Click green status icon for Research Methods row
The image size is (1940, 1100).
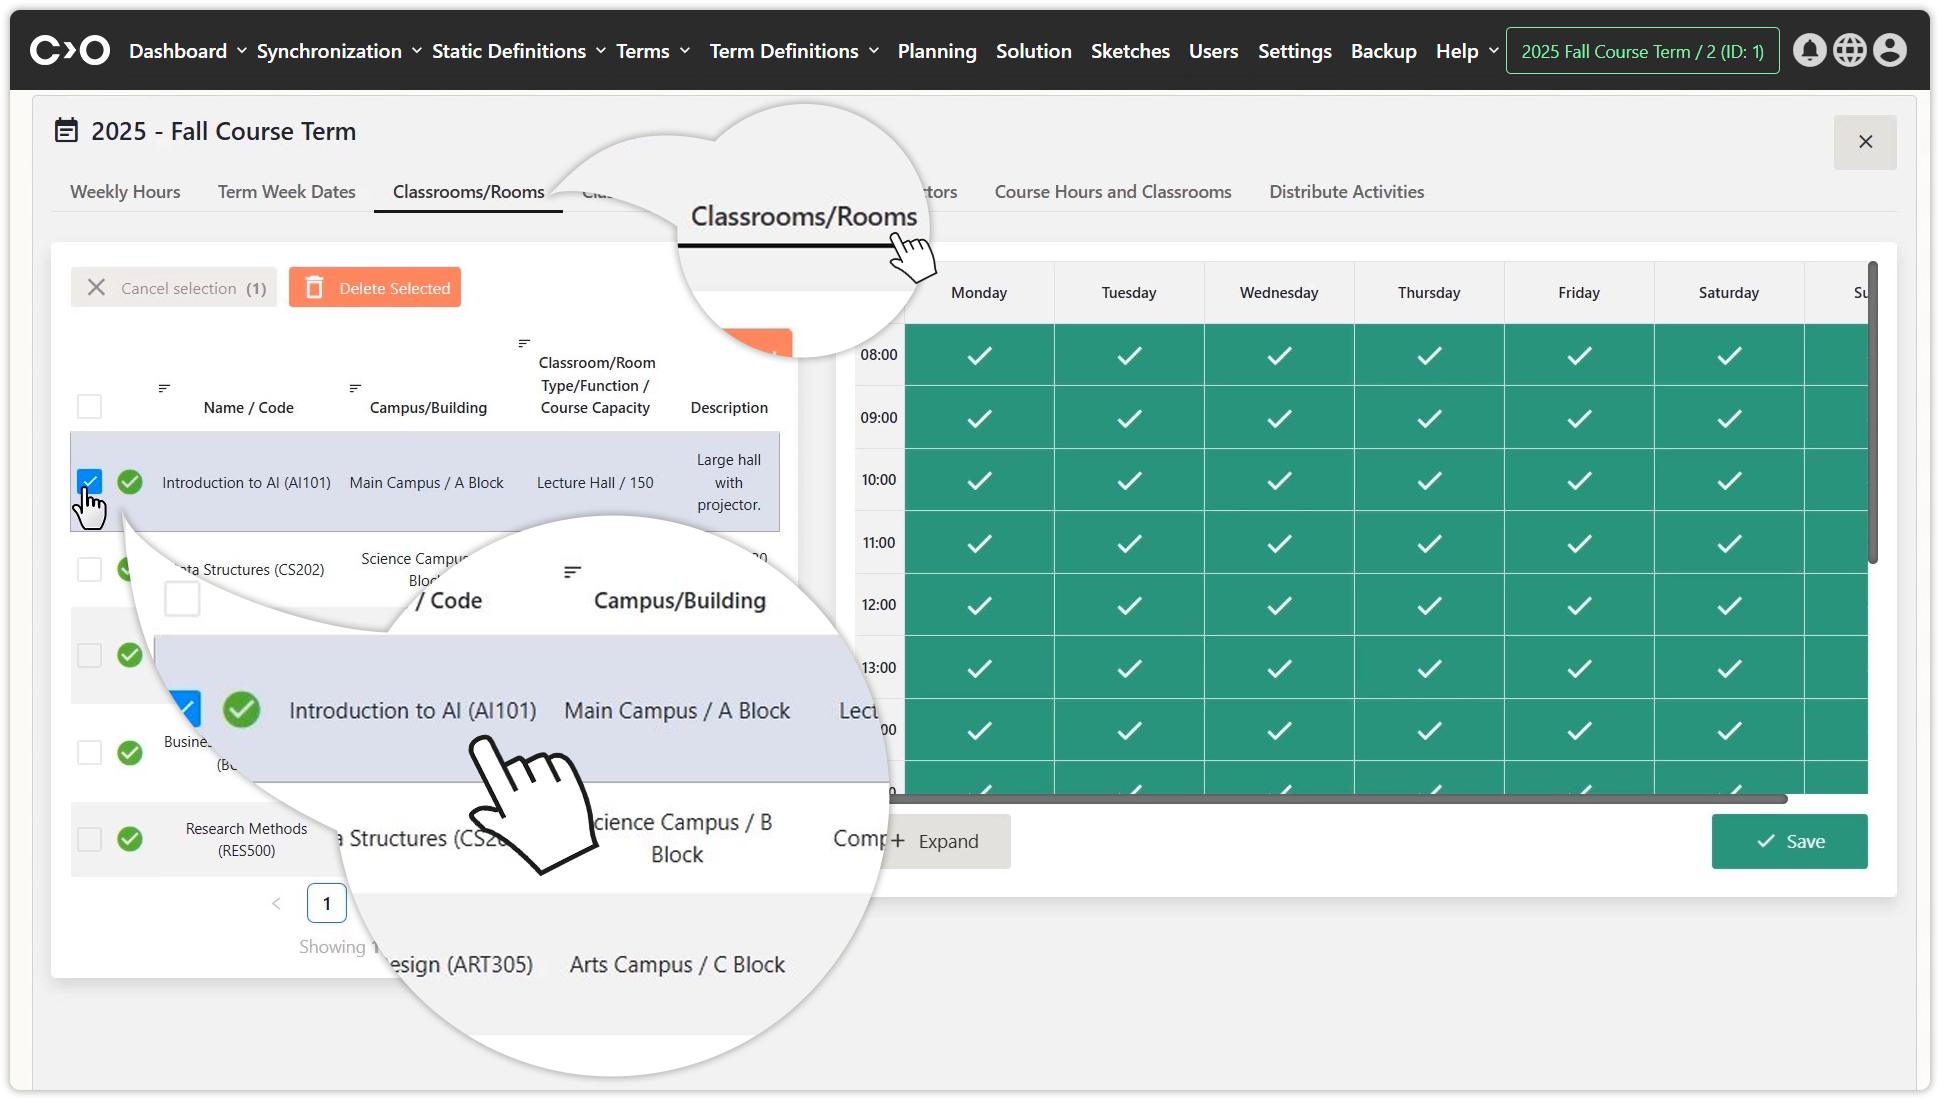coord(130,839)
